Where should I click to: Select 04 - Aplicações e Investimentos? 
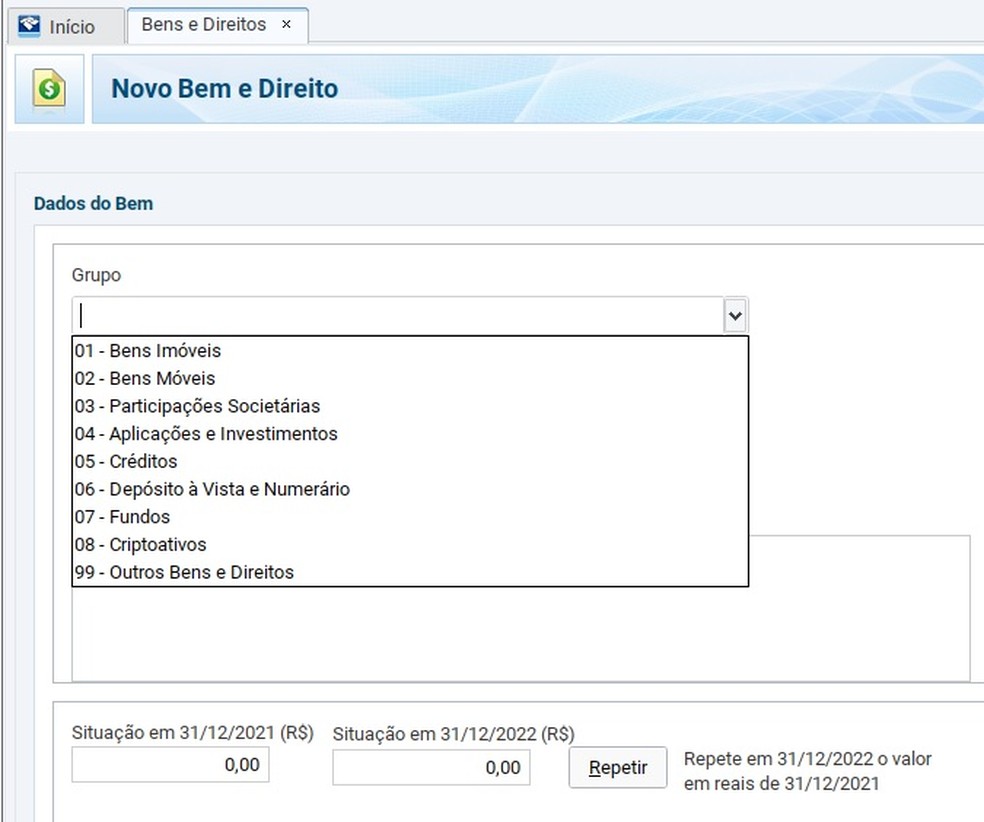pos(206,434)
